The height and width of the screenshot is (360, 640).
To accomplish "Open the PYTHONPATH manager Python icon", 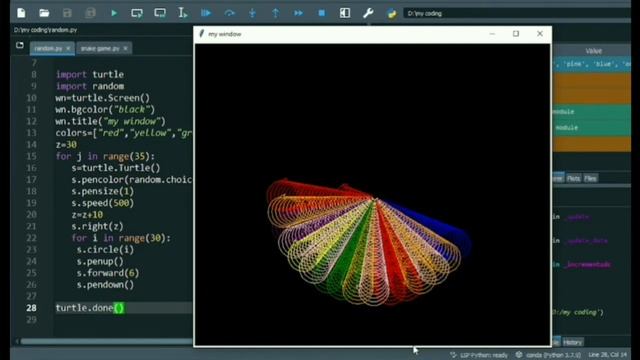I will tap(391, 13).
